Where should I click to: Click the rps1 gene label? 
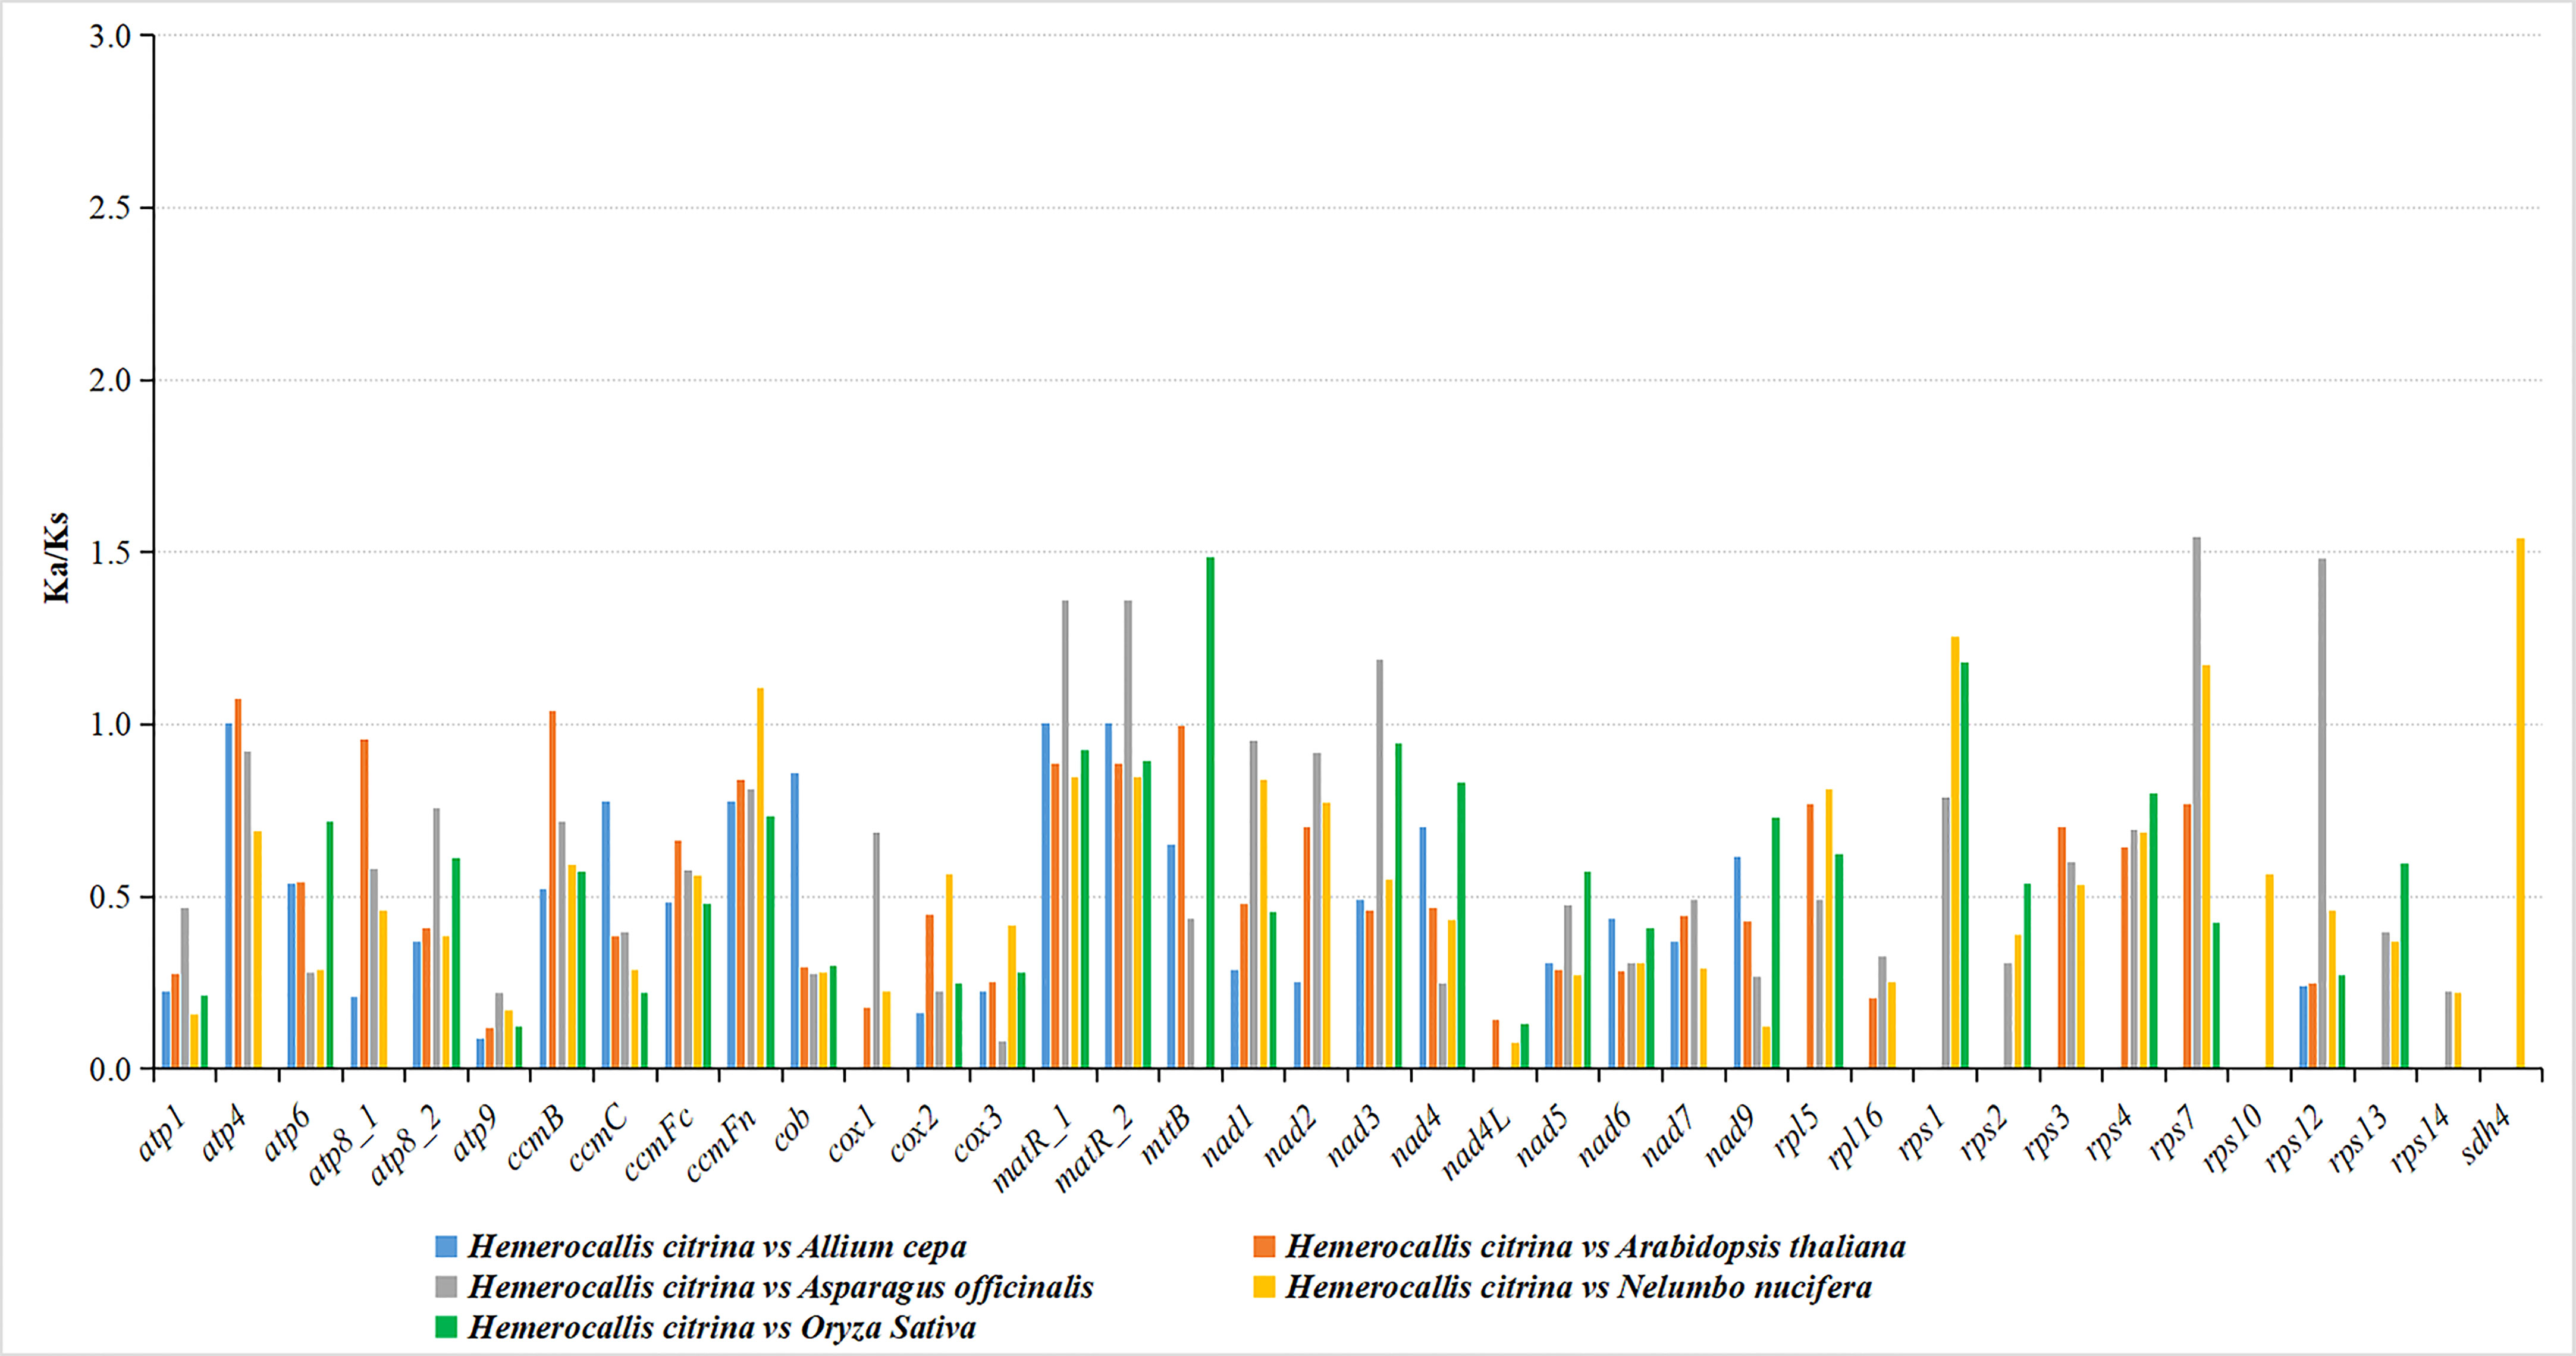click(x=1922, y=1135)
